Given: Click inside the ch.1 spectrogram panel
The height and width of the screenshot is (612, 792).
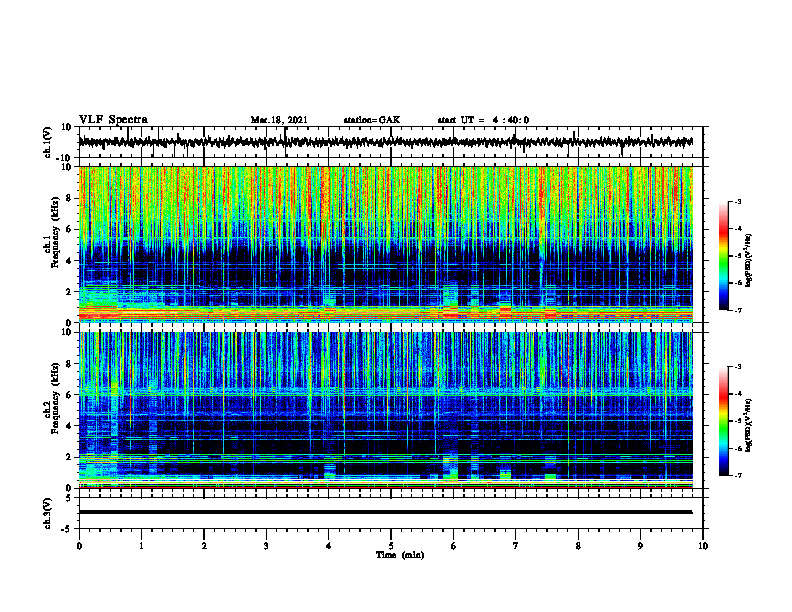Looking at the screenshot, I should 385,244.
